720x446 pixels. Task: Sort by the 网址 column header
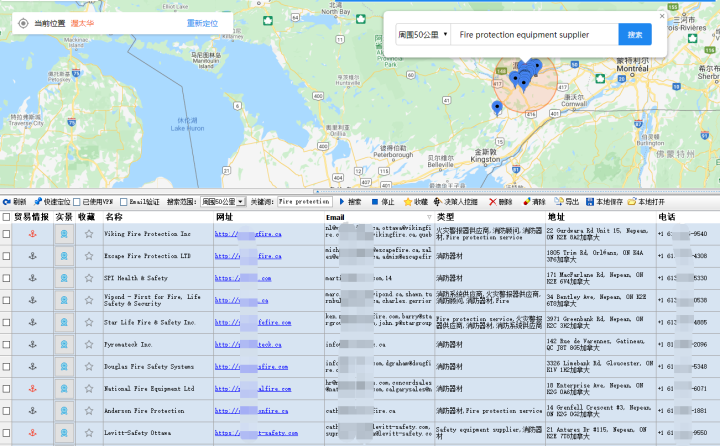225,217
